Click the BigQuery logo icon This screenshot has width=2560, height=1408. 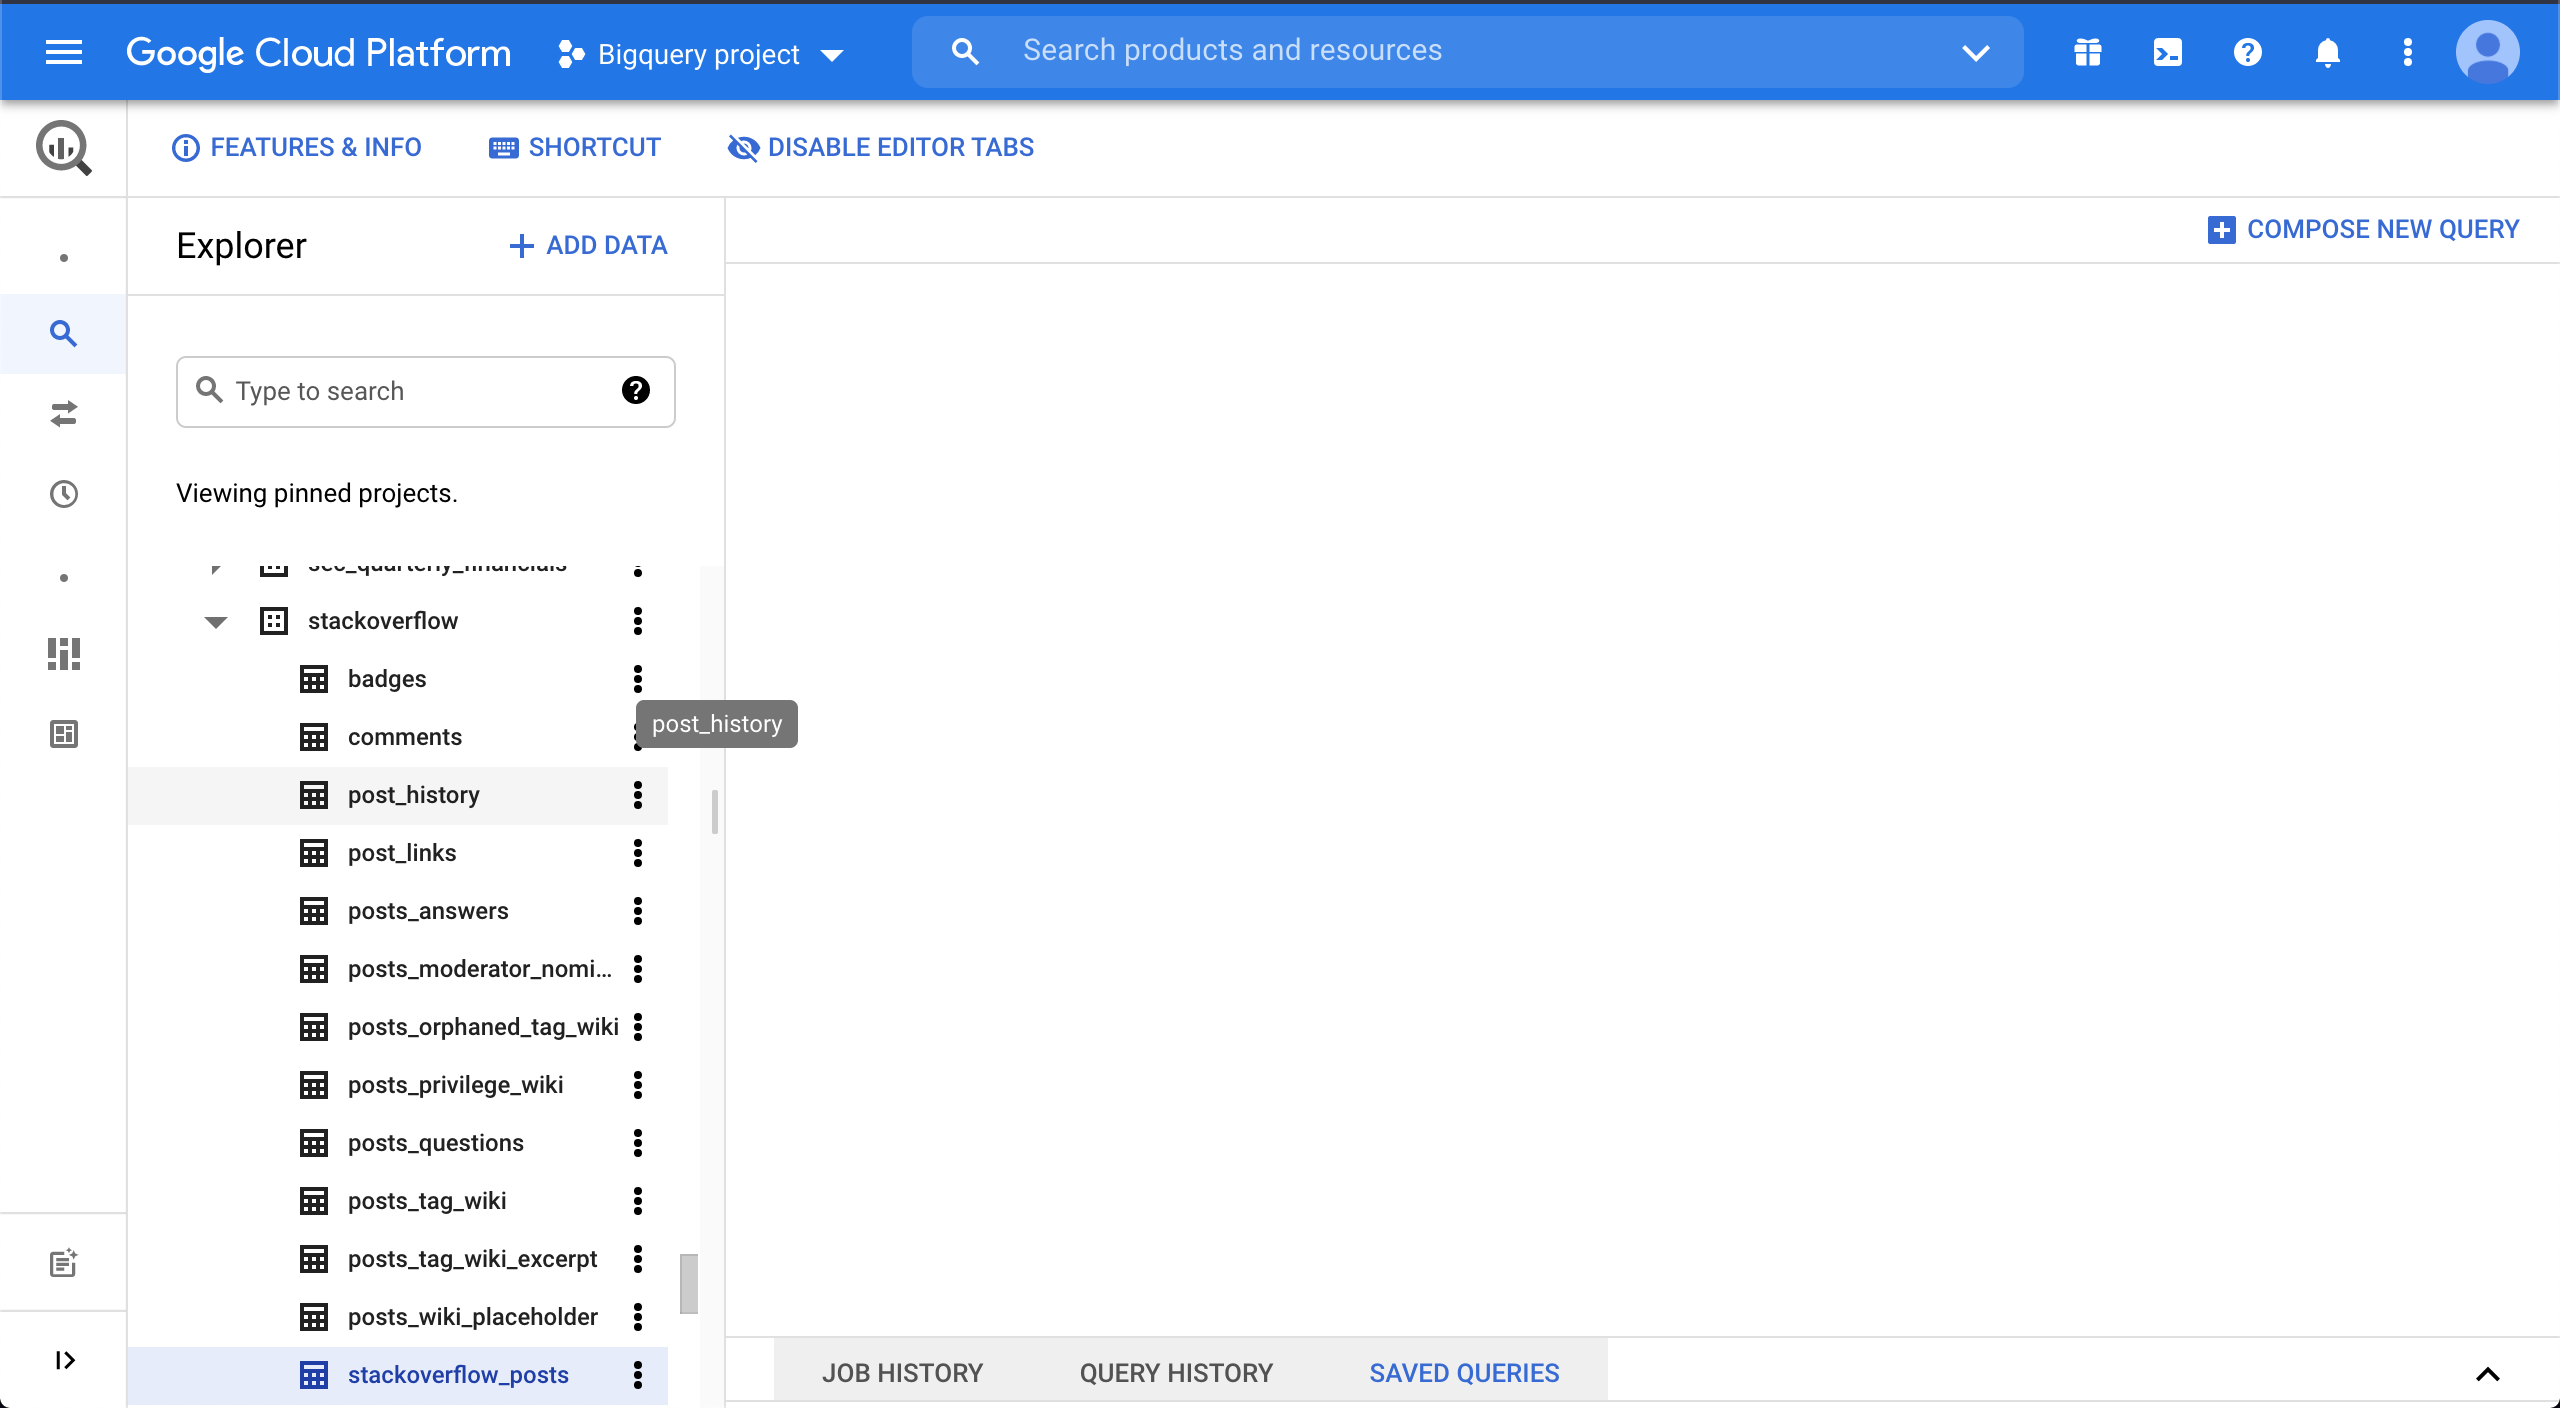(x=64, y=148)
